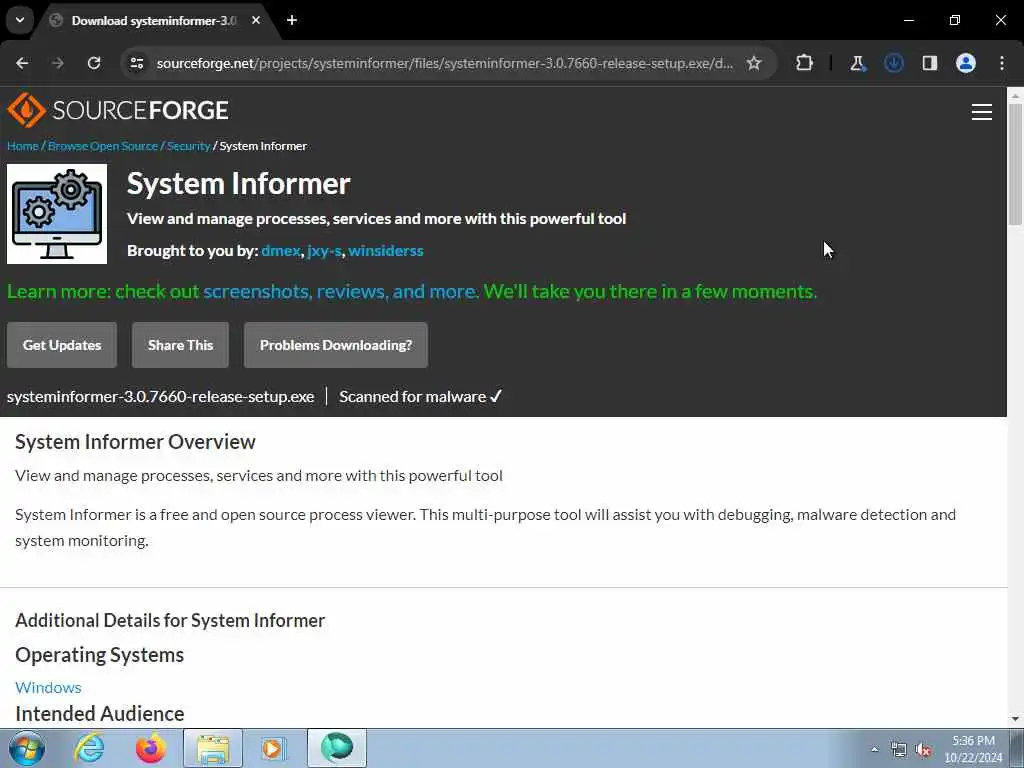Open the Security breadcrumb link
Viewport: 1024px width, 768px height.
tap(188, 146)
